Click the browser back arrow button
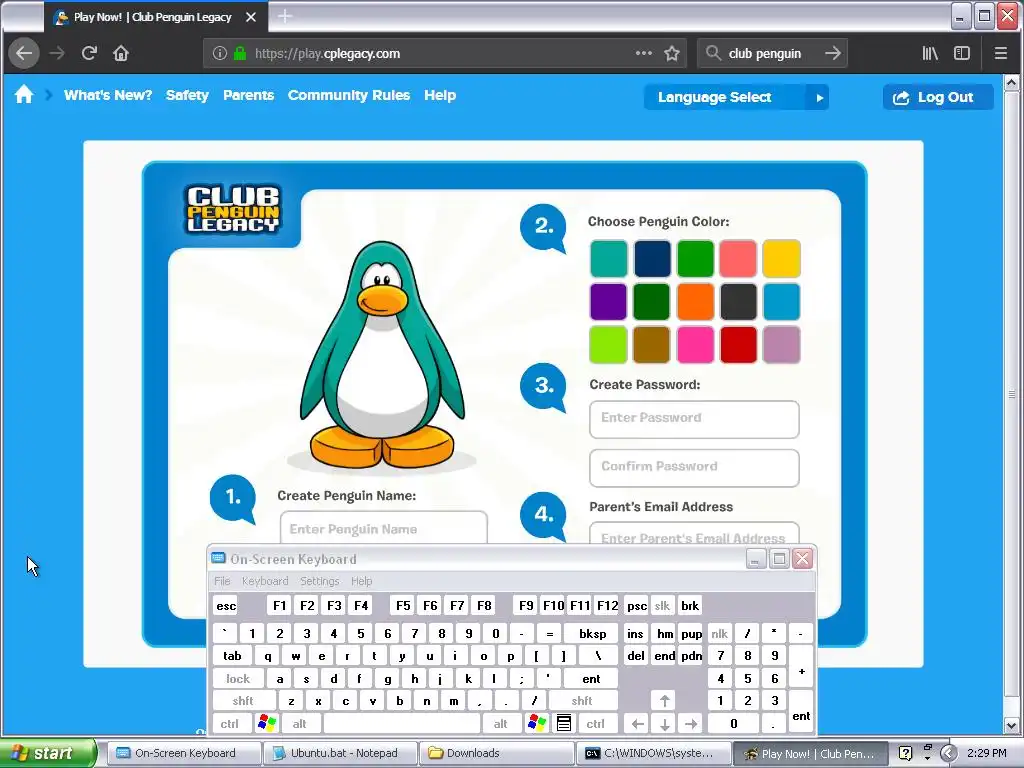This screenshot has width=1024, height=768. [24, 53]
